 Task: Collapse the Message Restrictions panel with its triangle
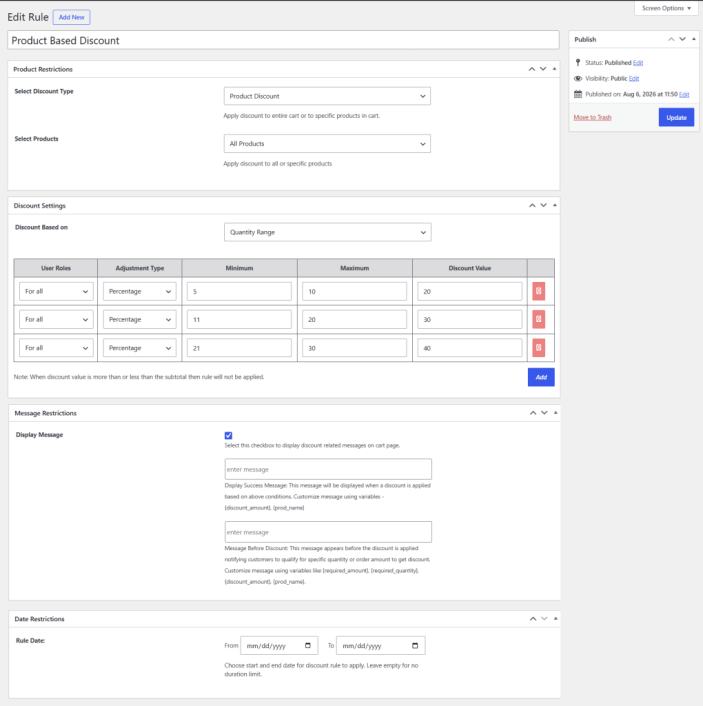(x=555, y=412)
